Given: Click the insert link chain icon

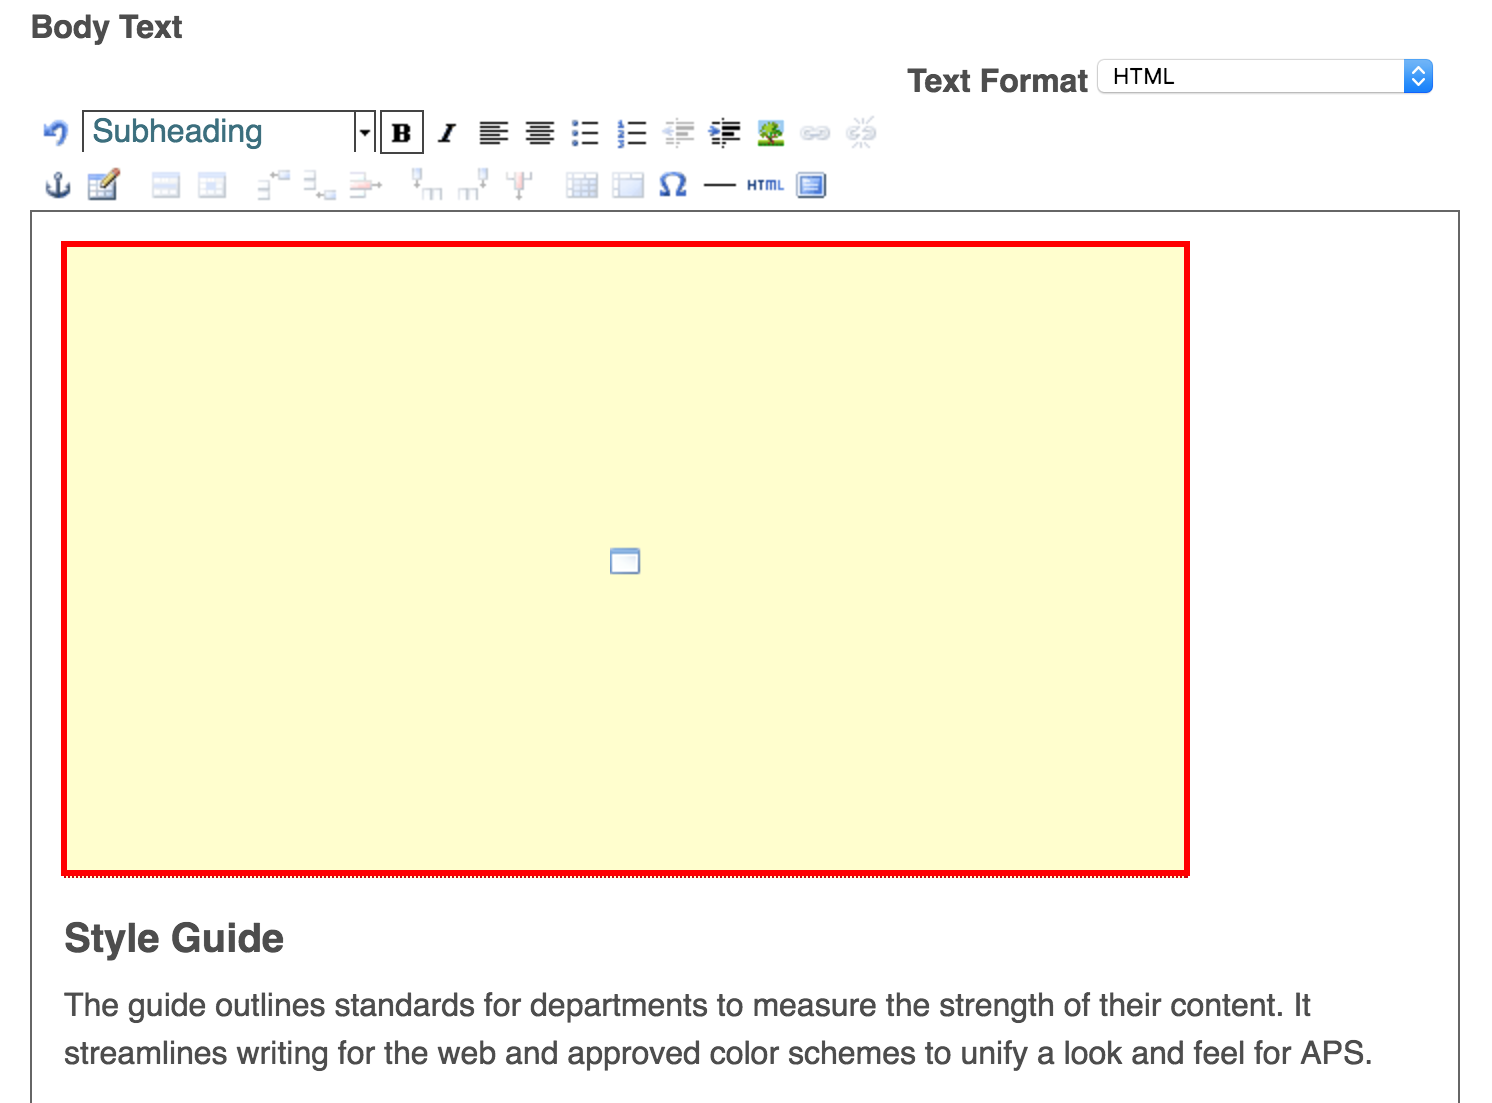Looking at the screenshot, I should pos(815,132).
